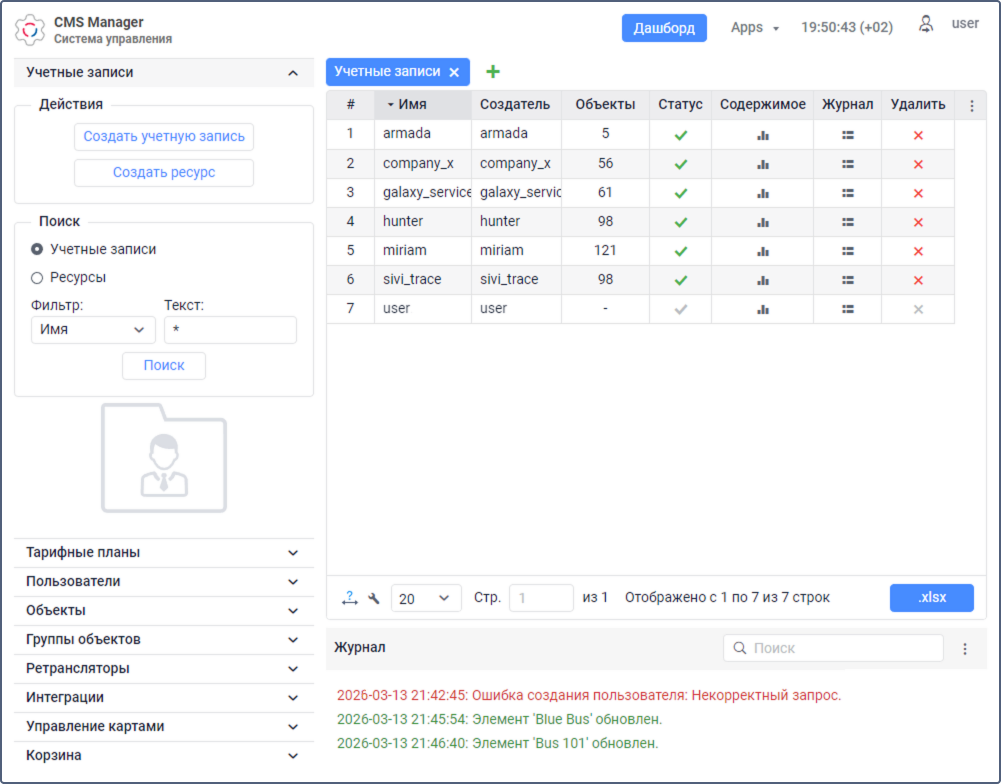Add new tab with green plus icon
The height and width of the screenshot is (784, 1001).
[492, 72]
